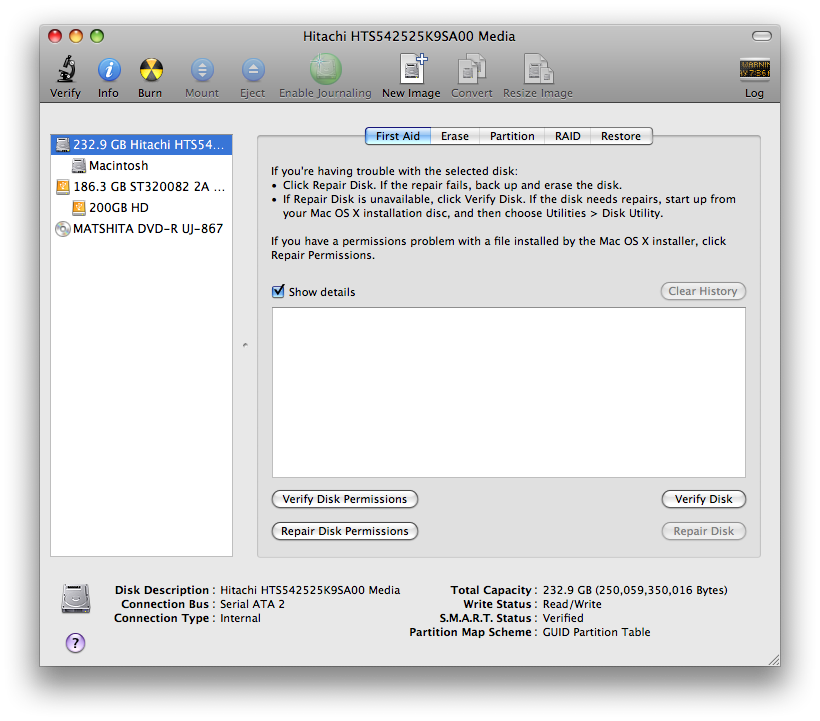Open the RAID tab

[567, 136]
